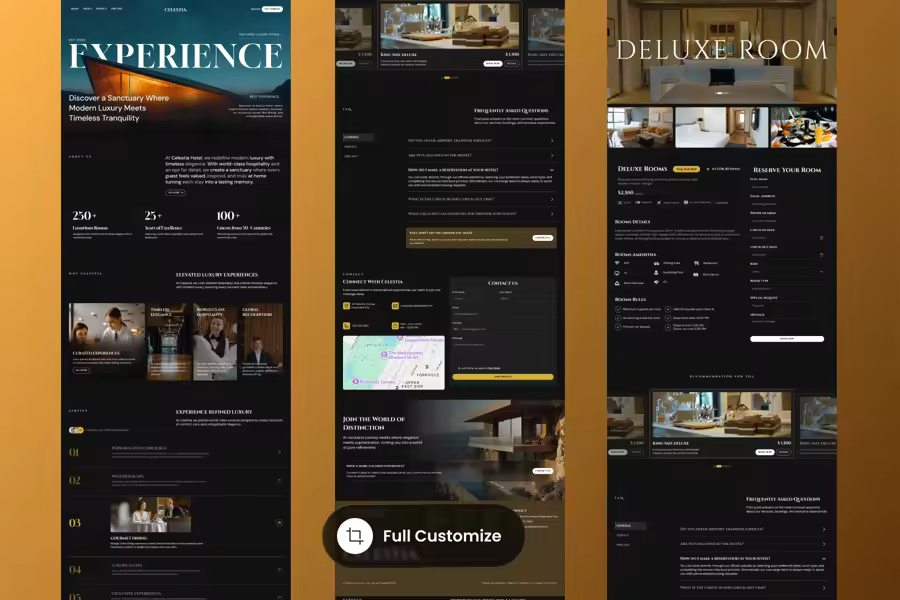Click the crop icon on Full Customize badge
Viewport: 900px width, 600px height.
(x=354, y=536)
